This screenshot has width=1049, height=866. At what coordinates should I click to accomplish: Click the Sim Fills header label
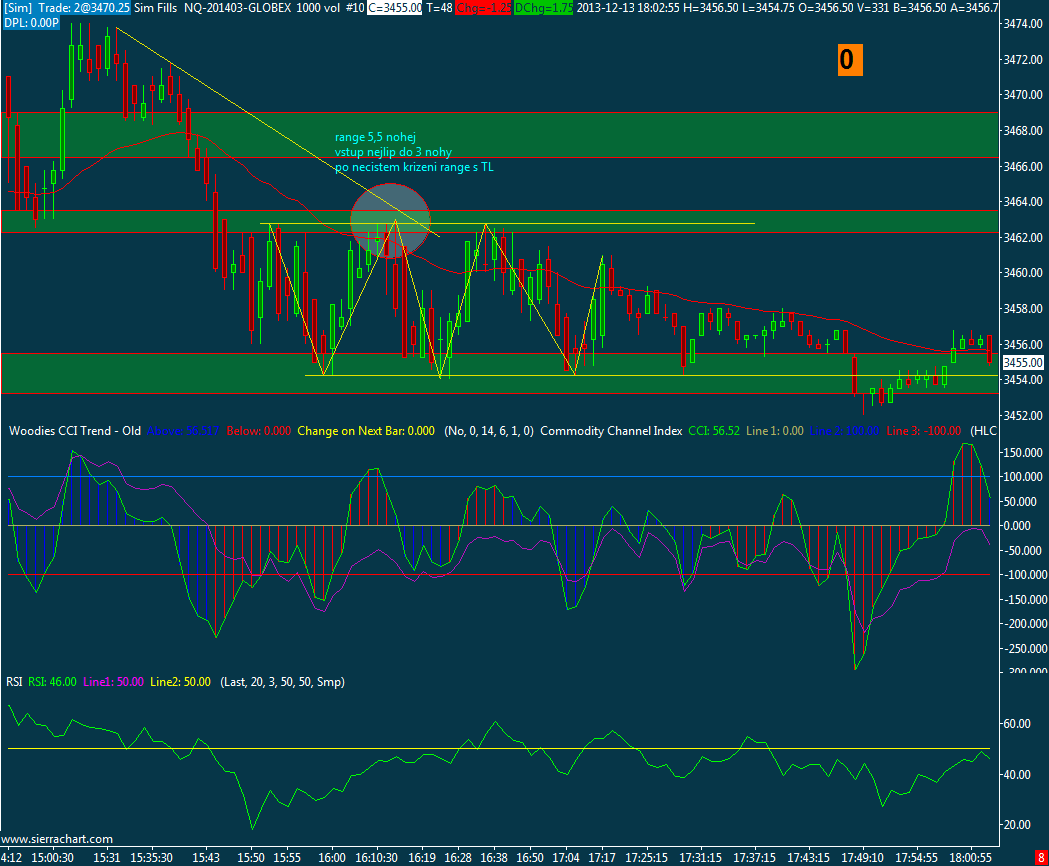pyautogui.click(x=155, y=8)
